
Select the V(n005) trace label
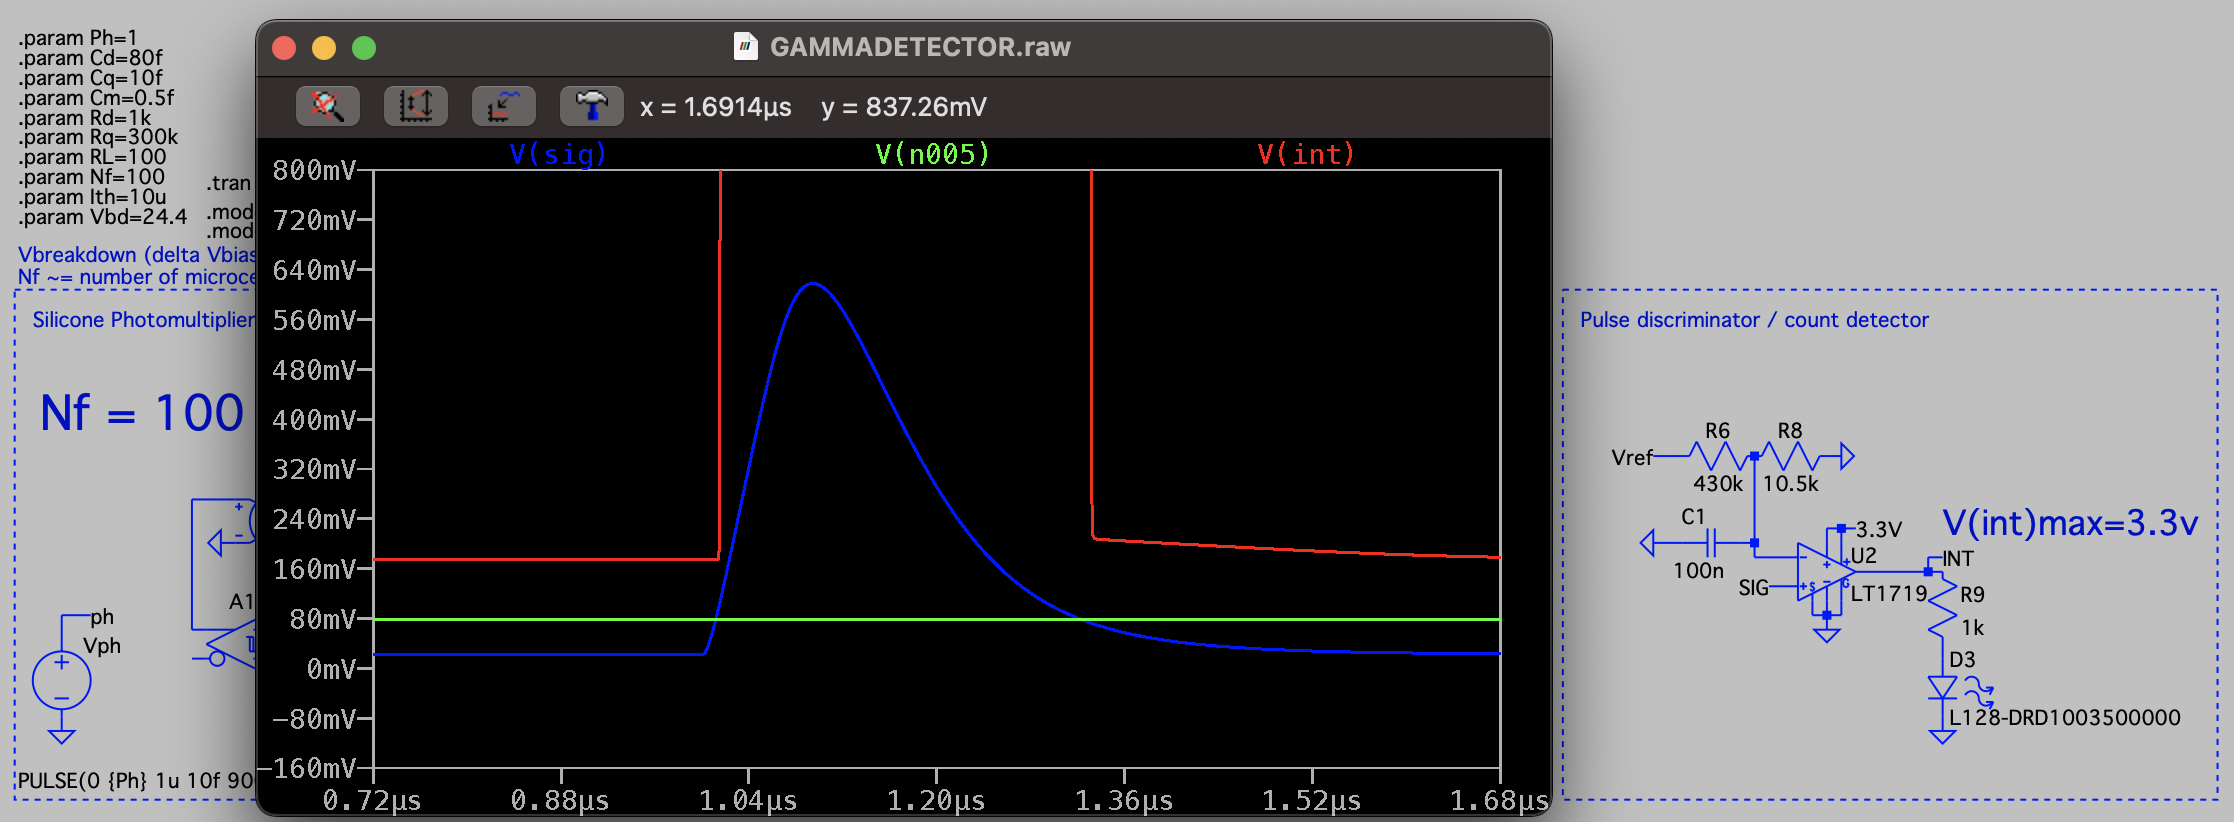coord(932,154)
